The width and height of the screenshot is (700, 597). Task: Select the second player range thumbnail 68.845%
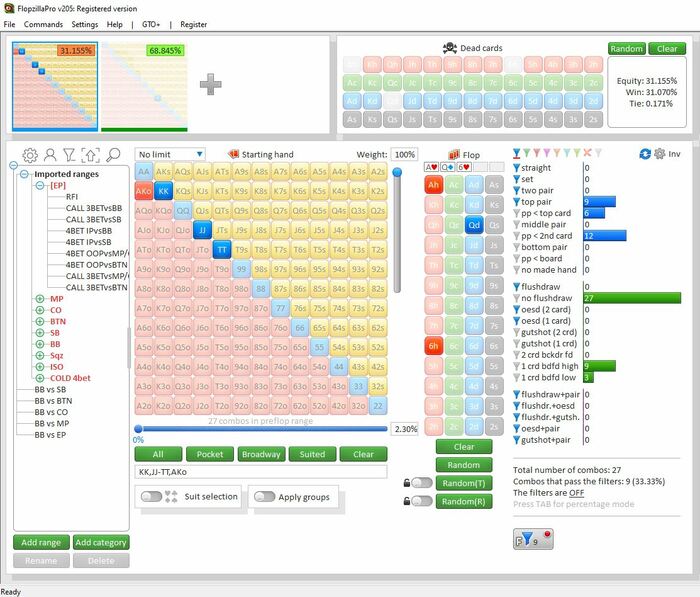coord(144,87)
